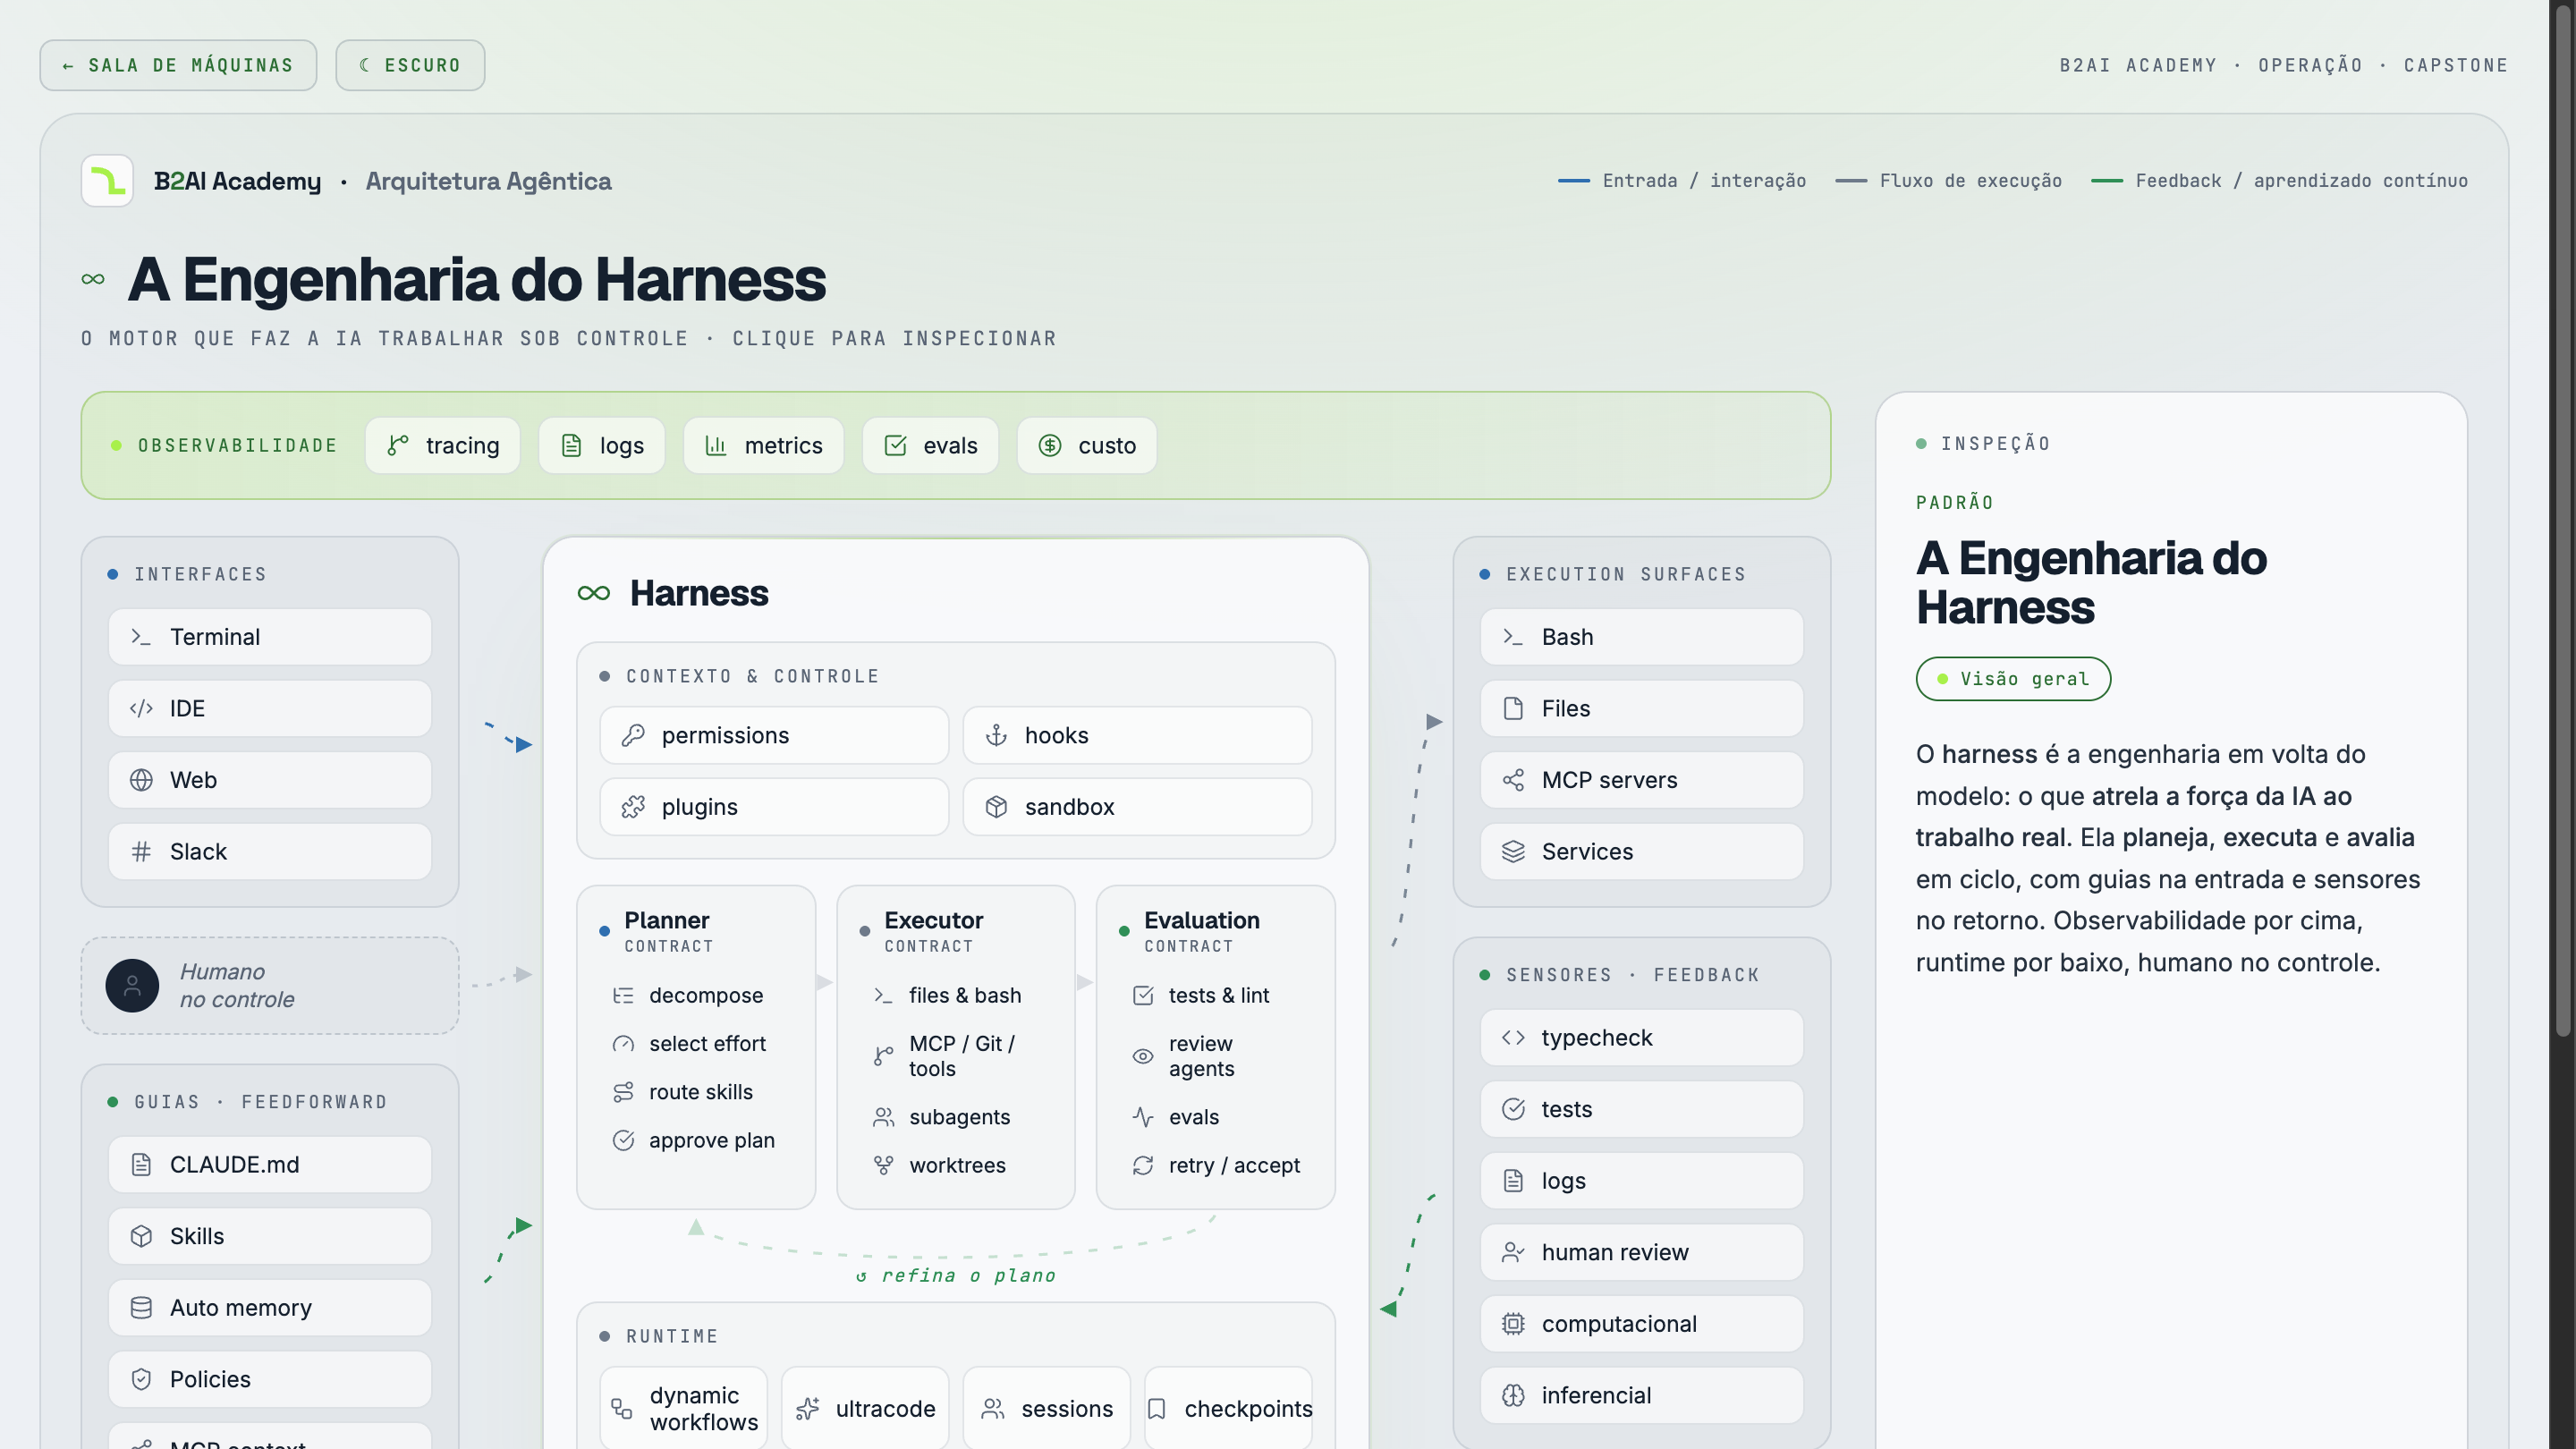Viewport: 2576px width, 1449px height.
Task: Click Entrada / interação legend entry
Action: [x=1682, y=181]
